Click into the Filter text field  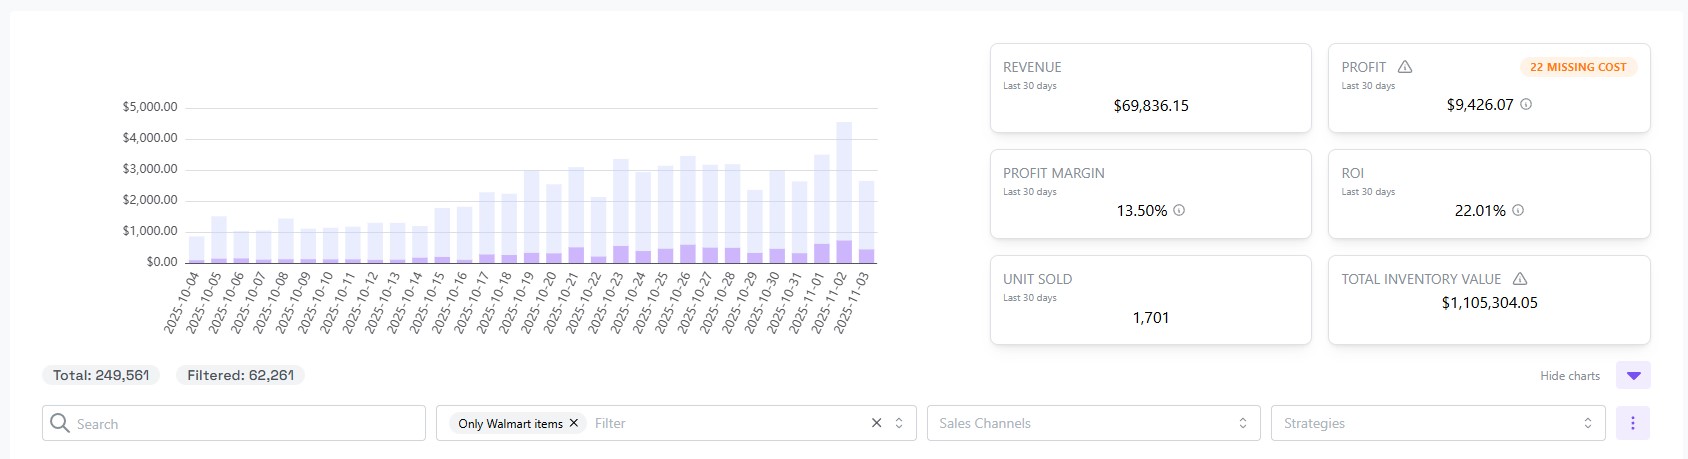point(727,423)
